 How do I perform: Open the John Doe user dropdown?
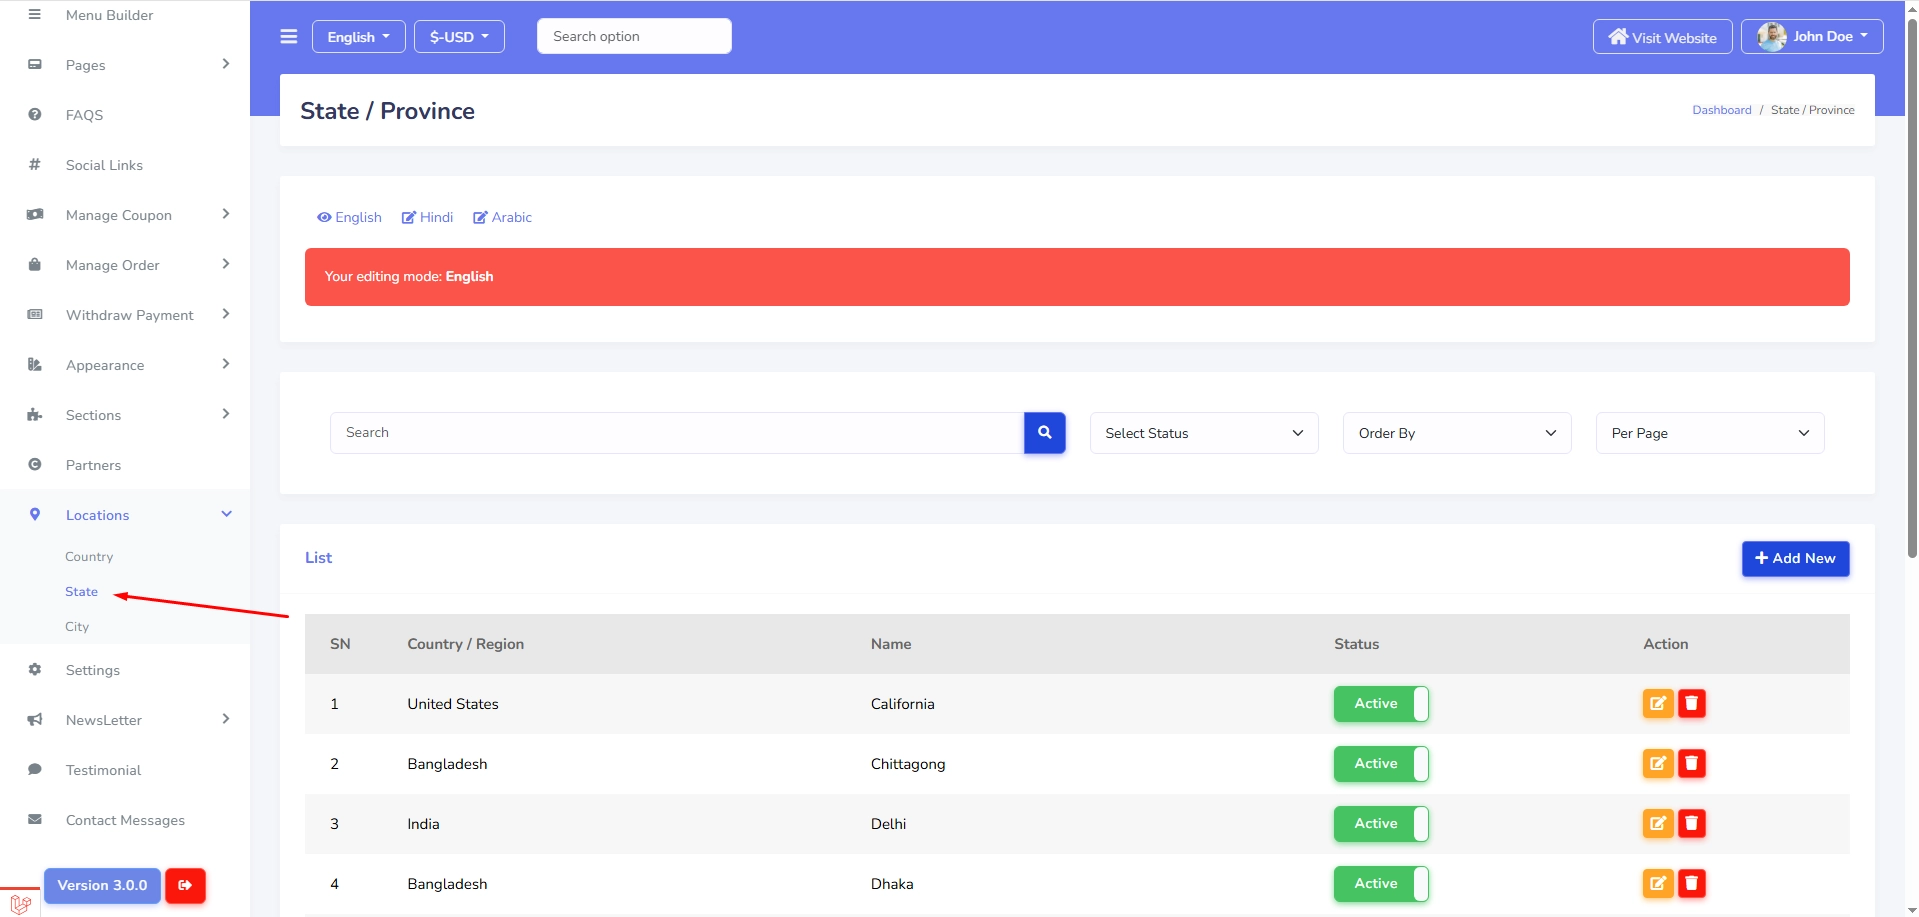tap(1812, 37)
